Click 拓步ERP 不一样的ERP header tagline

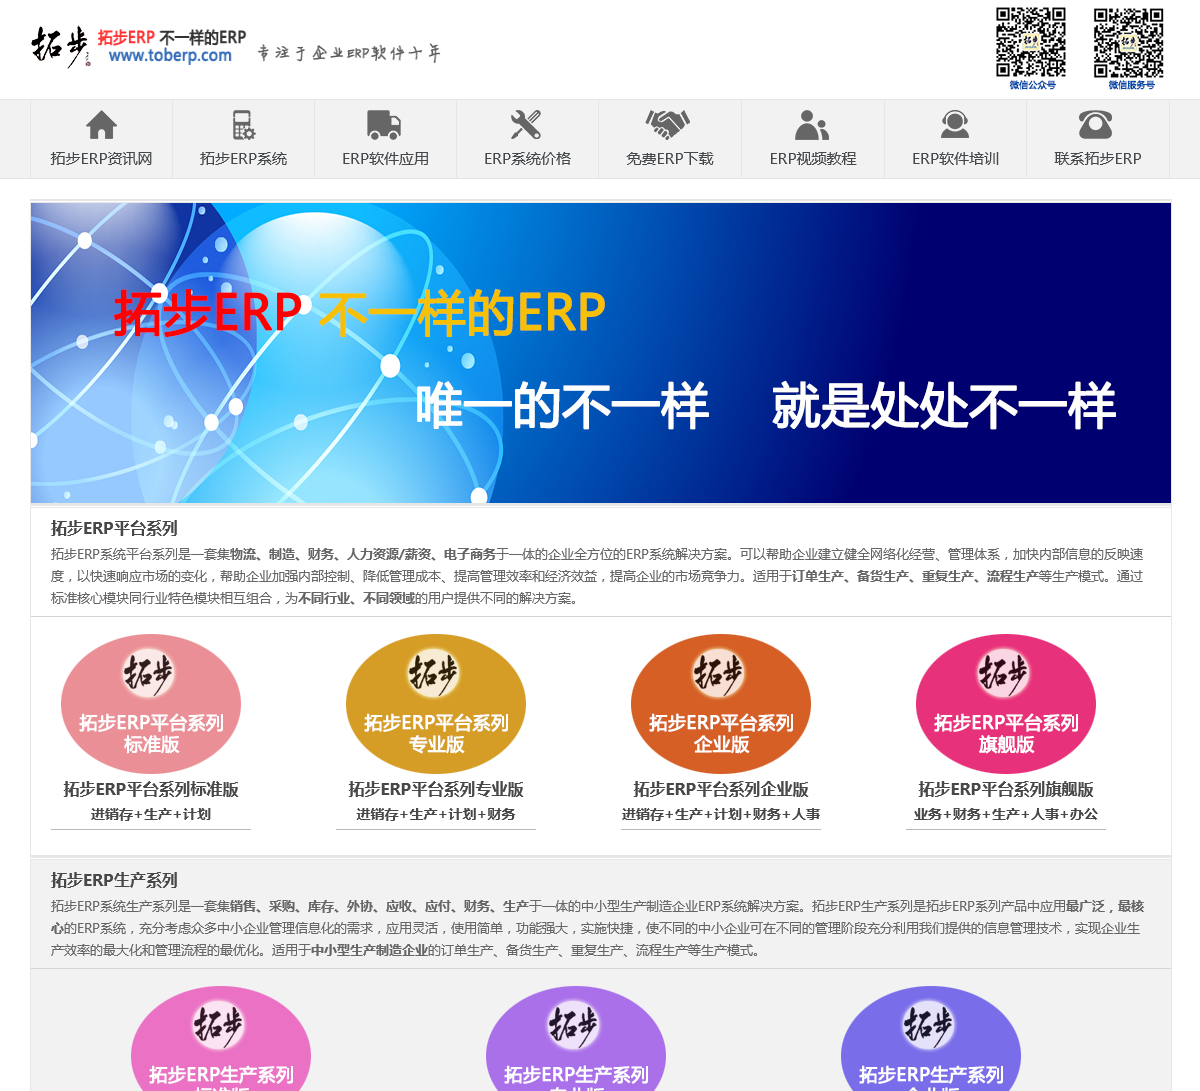coord(172,37)
